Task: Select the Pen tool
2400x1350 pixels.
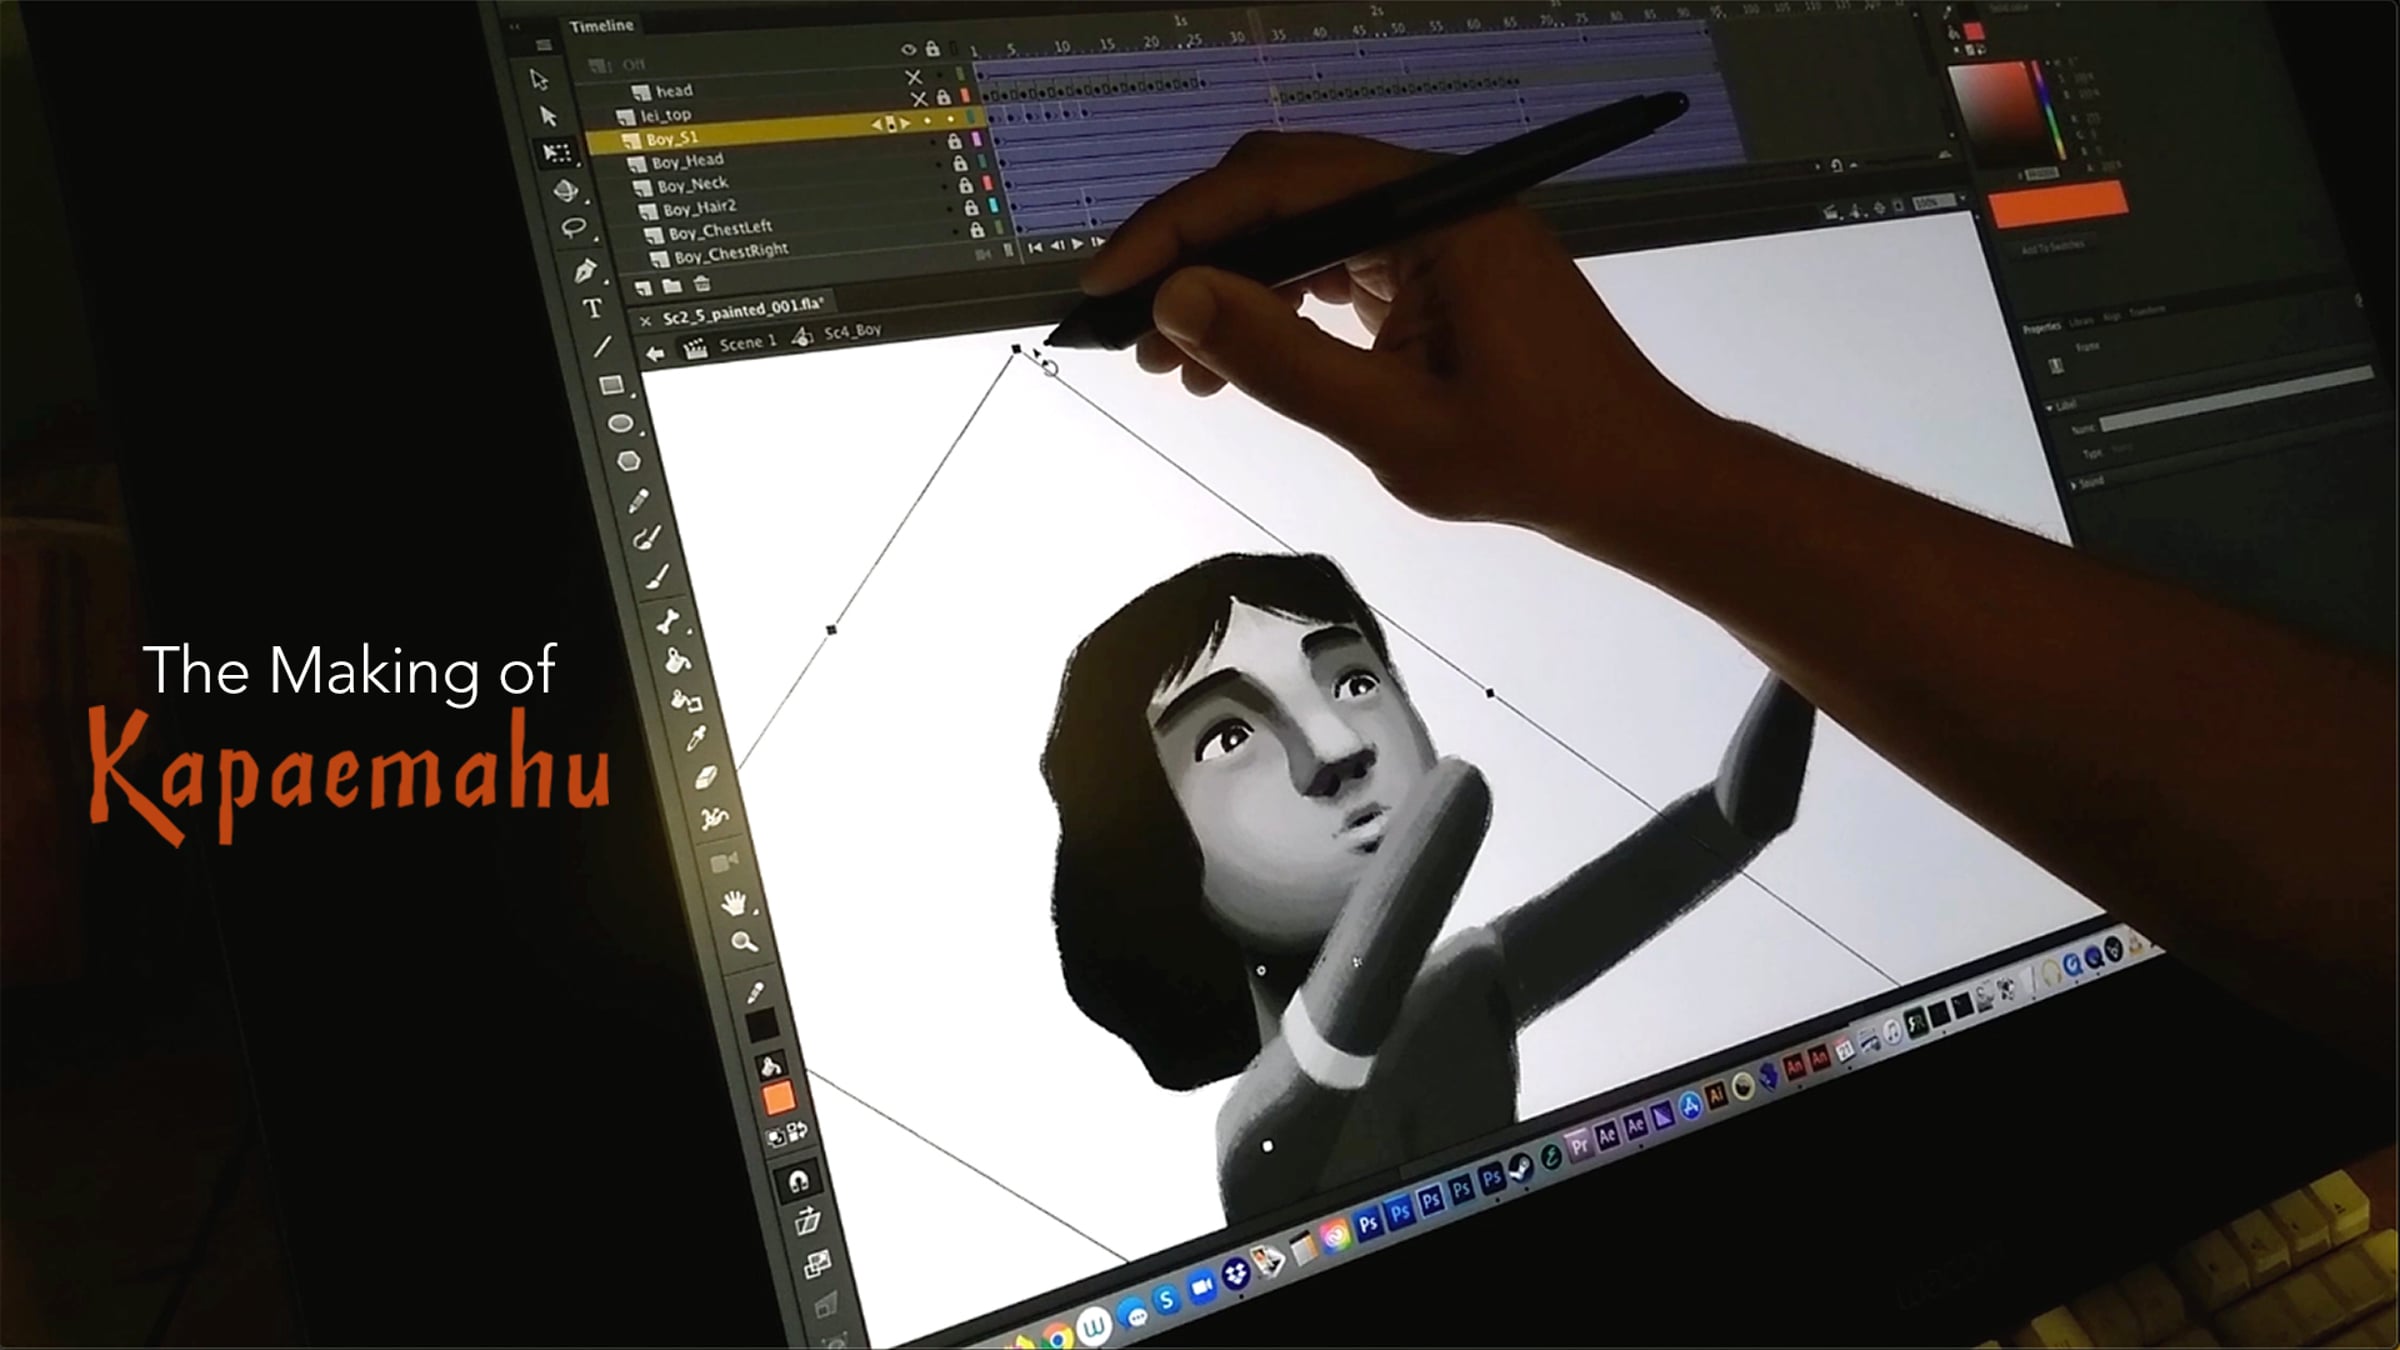Action: pyautogui.click(x=585, y=269)
